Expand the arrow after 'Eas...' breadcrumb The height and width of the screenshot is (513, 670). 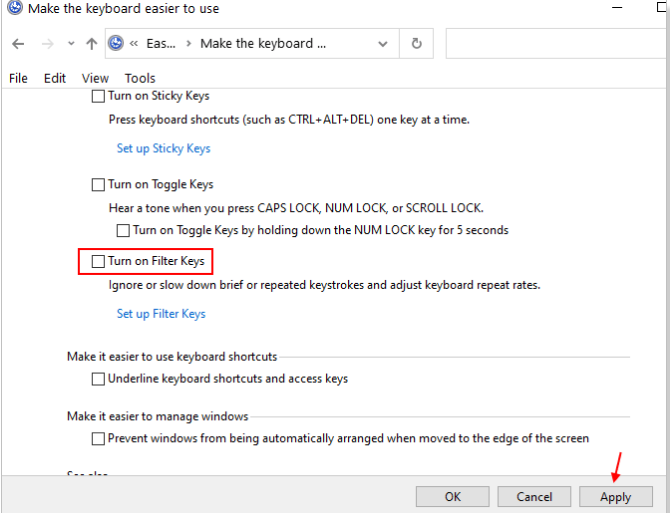coord(188,44)
